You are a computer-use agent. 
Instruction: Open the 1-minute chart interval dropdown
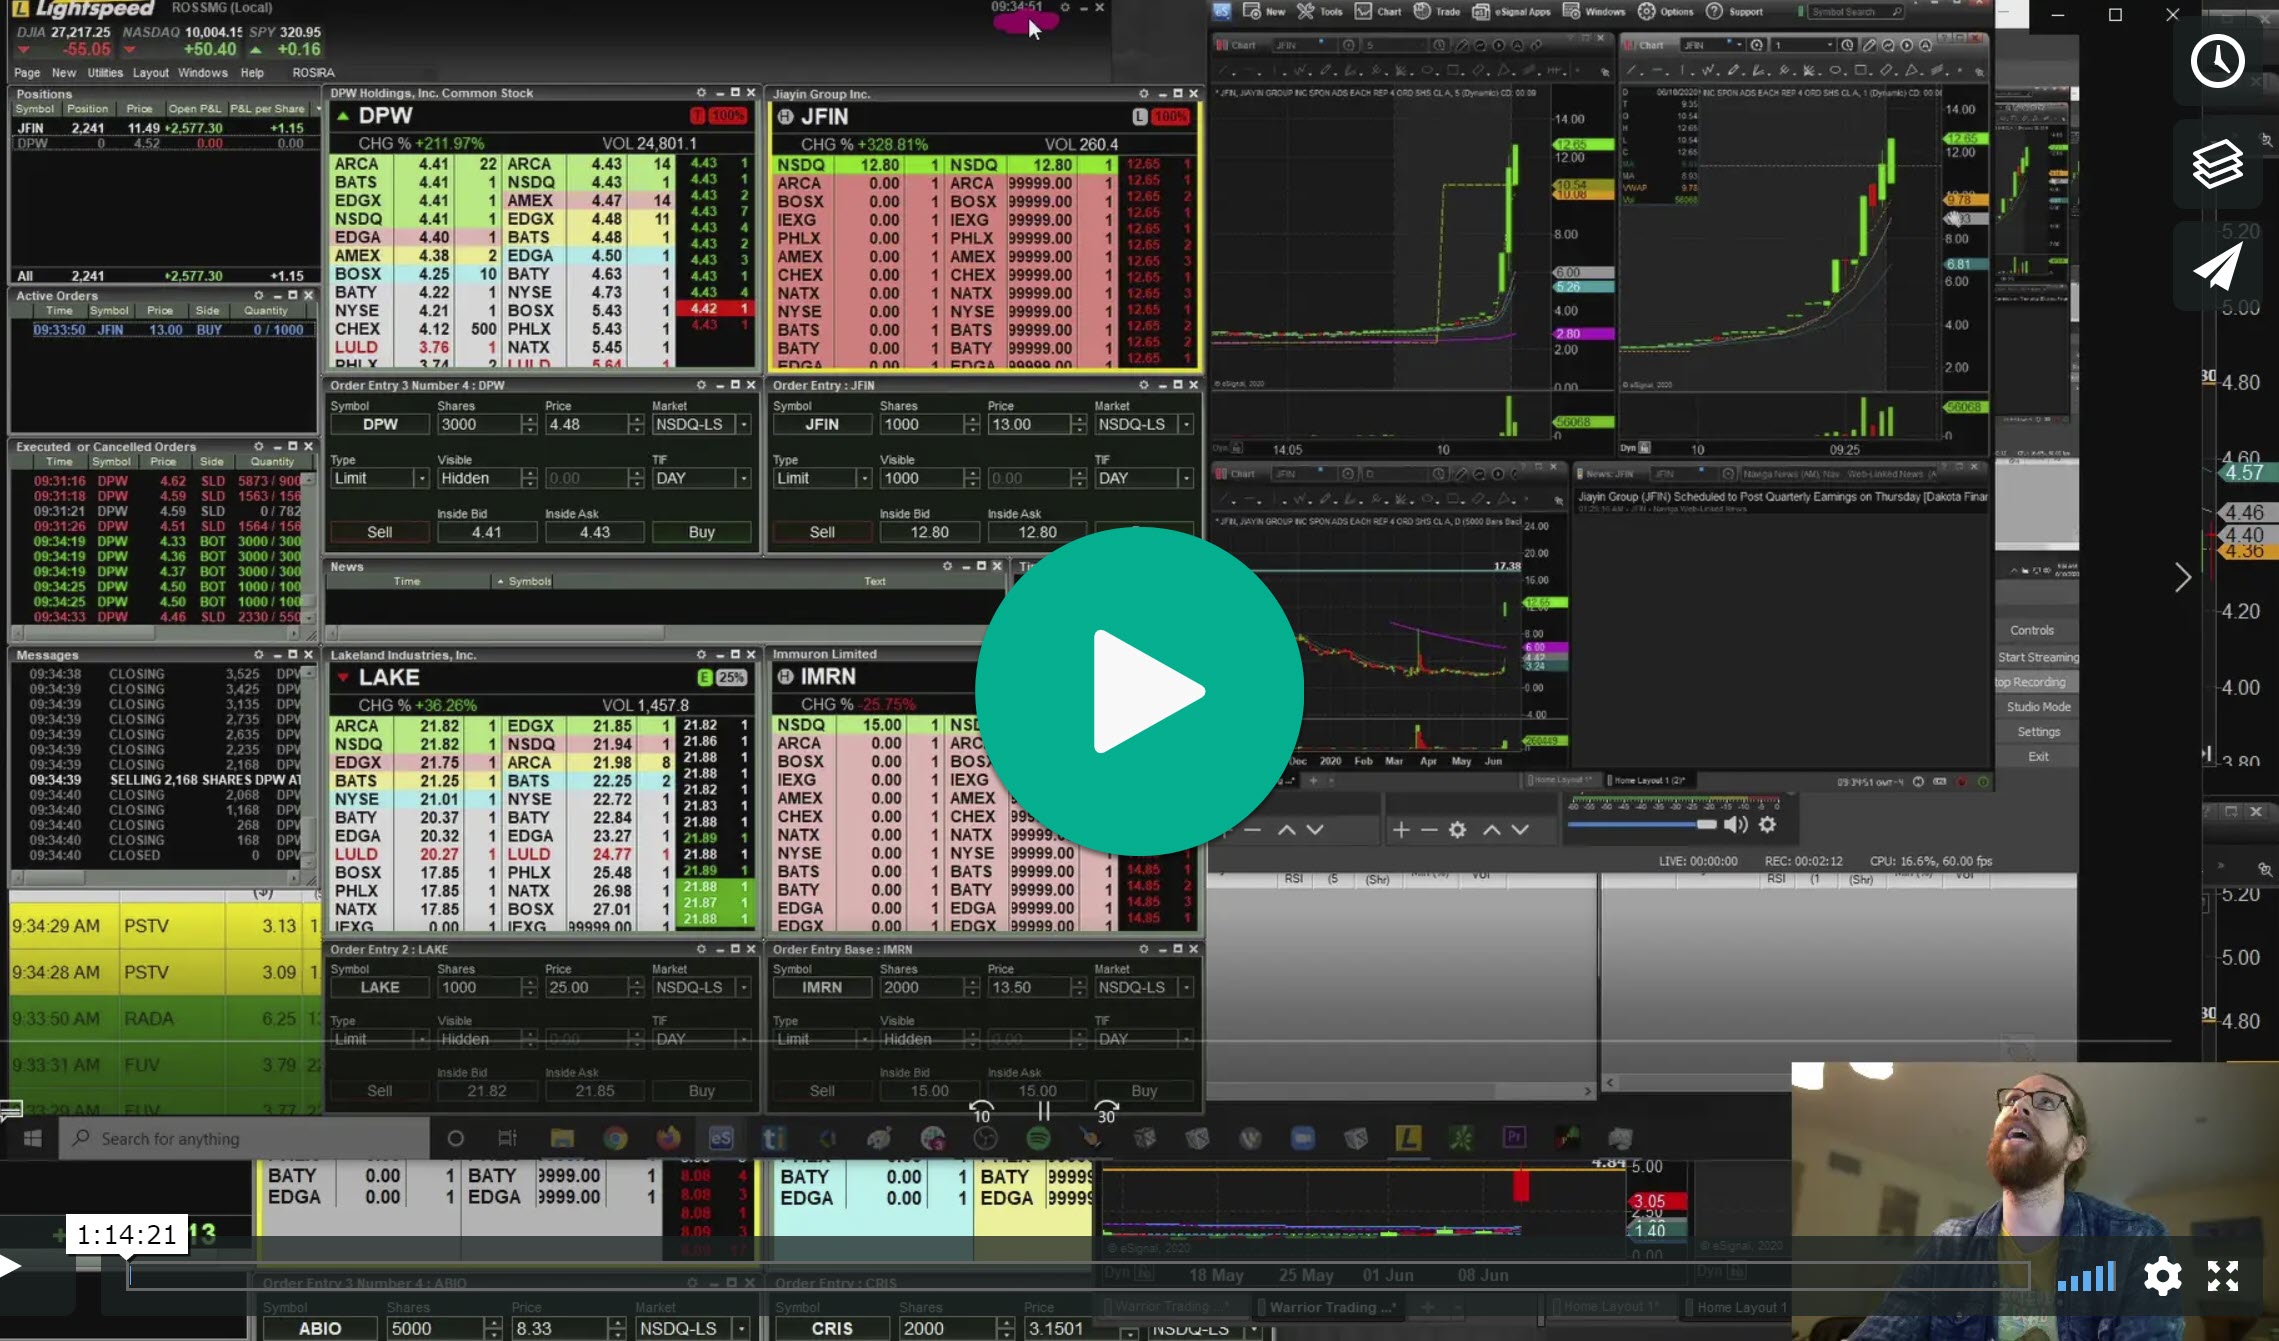(1830, 45)
